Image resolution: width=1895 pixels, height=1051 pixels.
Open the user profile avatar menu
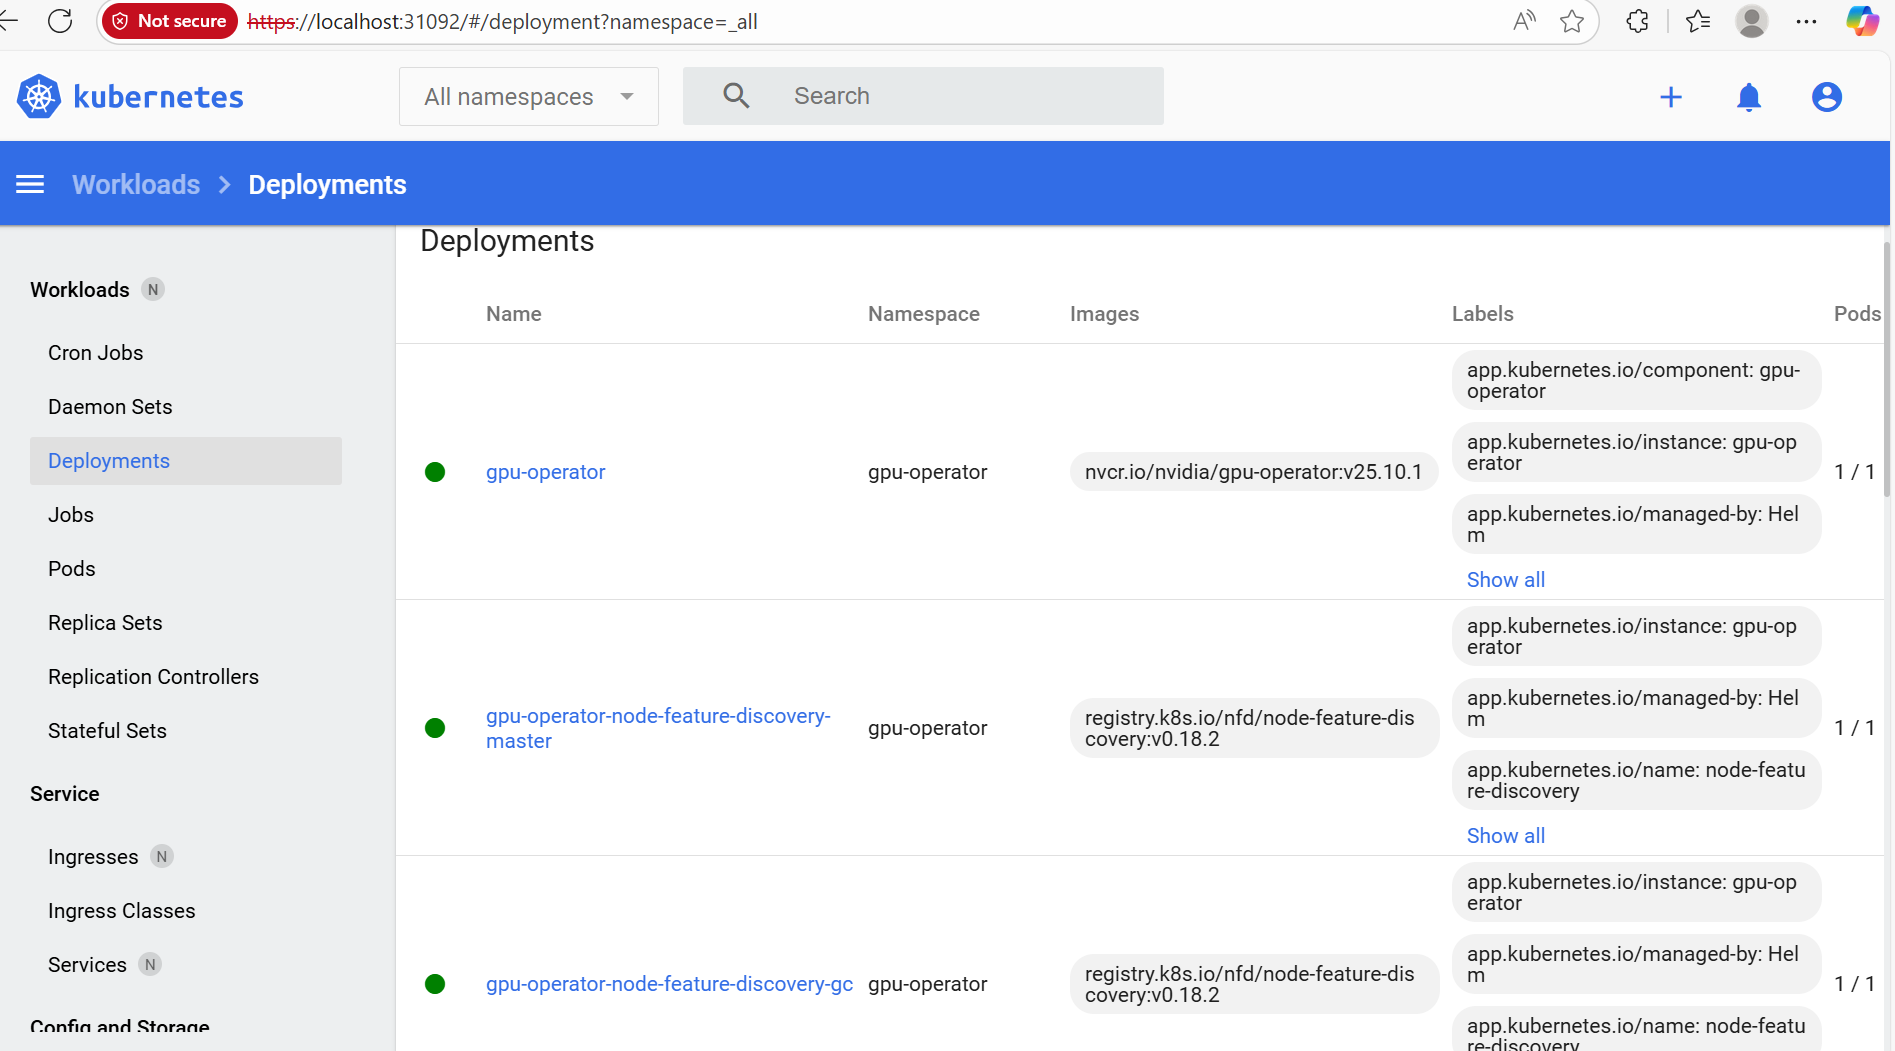(x=1826, y=97)
